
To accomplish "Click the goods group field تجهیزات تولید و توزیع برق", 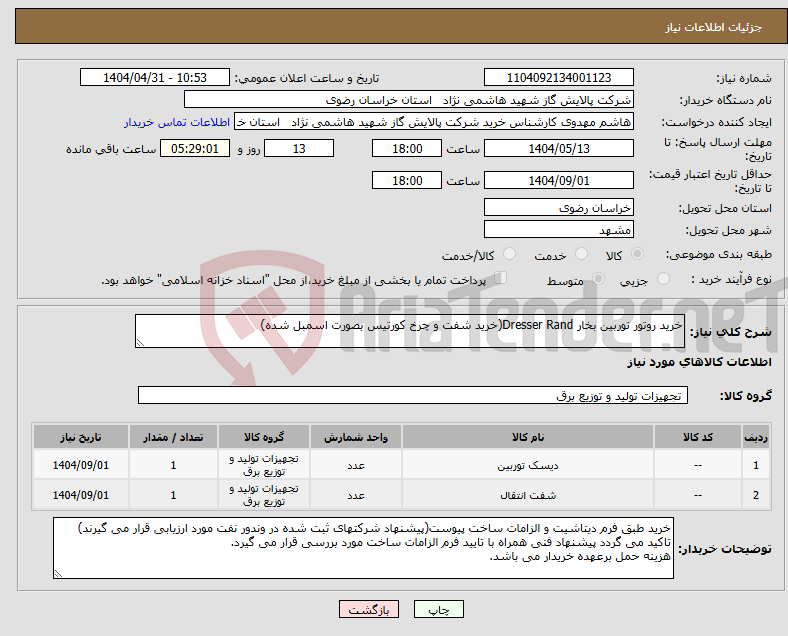I will point(413,395).
